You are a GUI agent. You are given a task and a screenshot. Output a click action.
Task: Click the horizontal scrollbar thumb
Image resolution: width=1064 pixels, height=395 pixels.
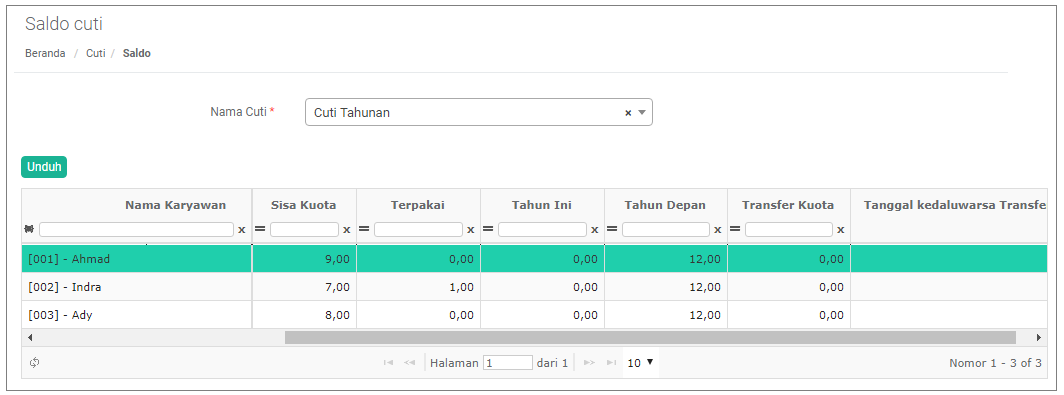click(650, 337)
